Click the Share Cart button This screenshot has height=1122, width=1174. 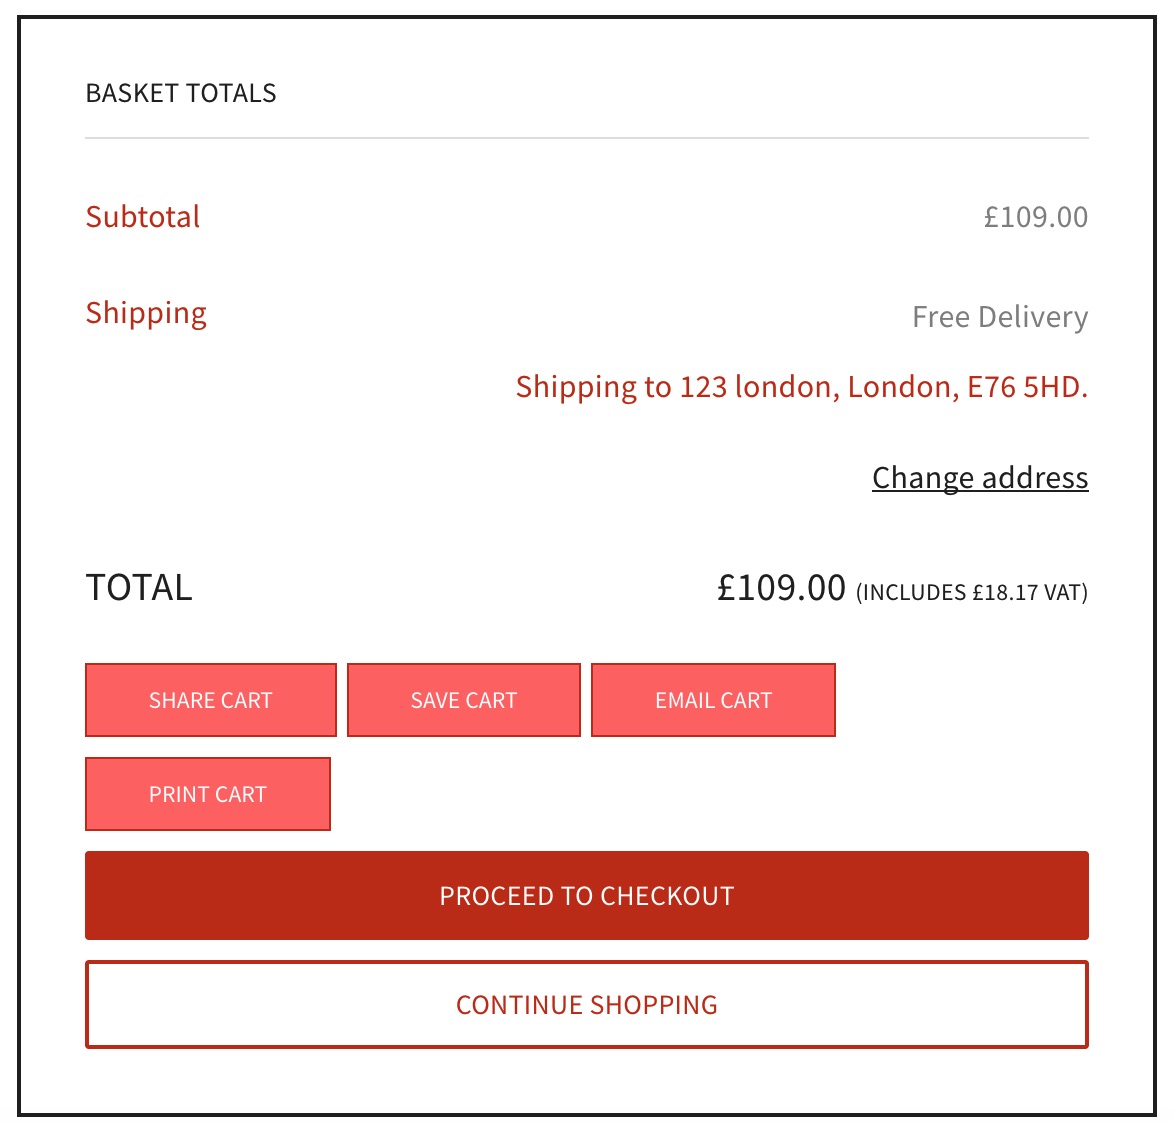pyautogui.click(x=210, y=700)
